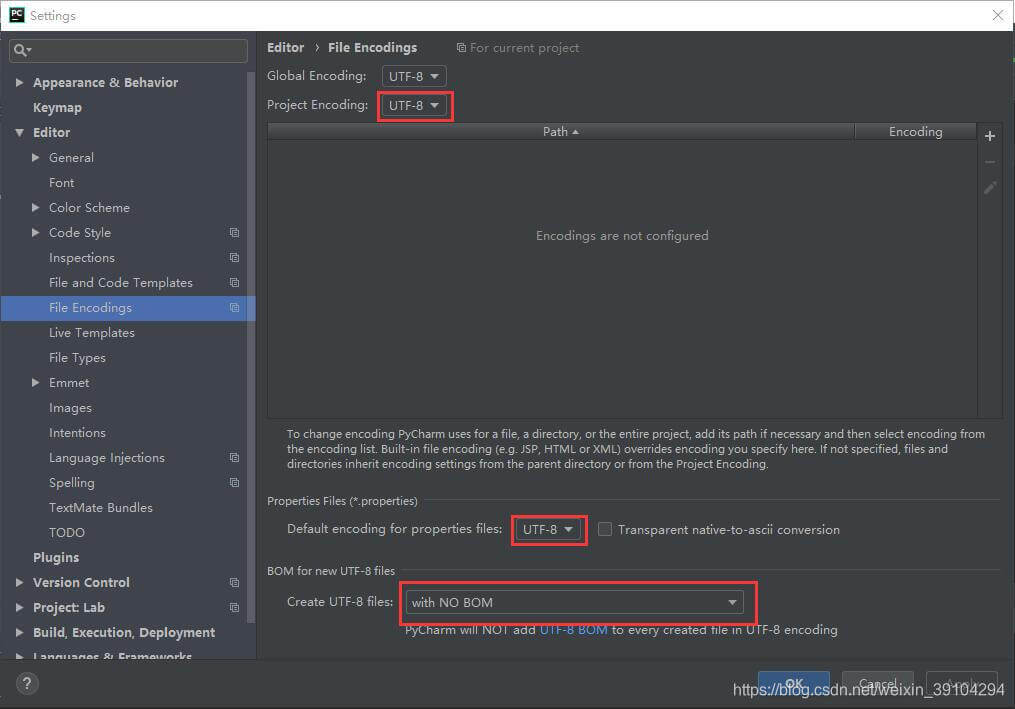Click the copy icon beside Version Control
Image resolution: width=1015 pixels, height=709 pixels.
tap(234, 582)
